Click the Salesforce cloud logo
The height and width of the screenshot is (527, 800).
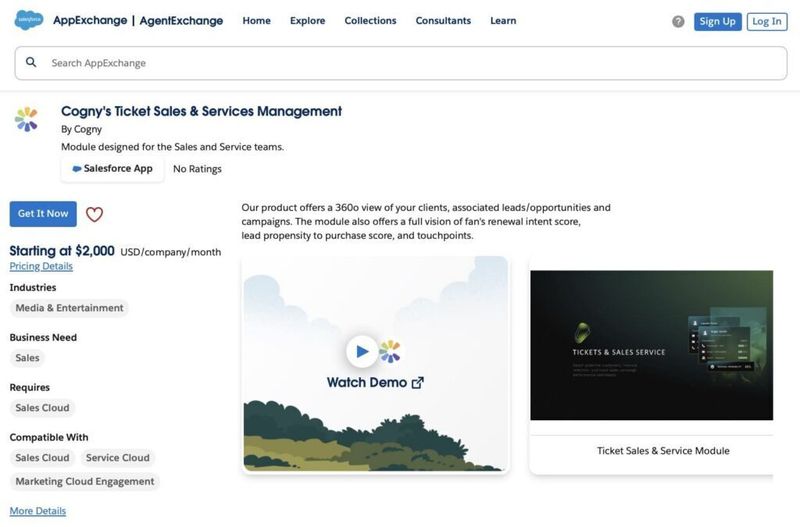tap(29, 20)
